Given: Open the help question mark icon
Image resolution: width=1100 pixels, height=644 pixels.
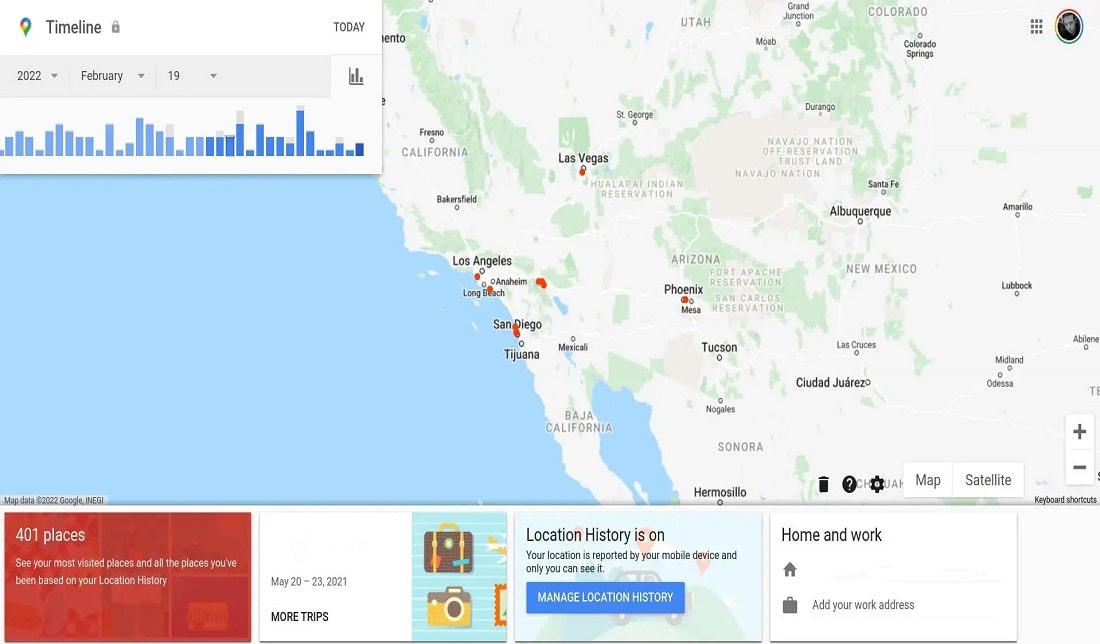Looking at the screenshot, I should click(x=850, y=484).
